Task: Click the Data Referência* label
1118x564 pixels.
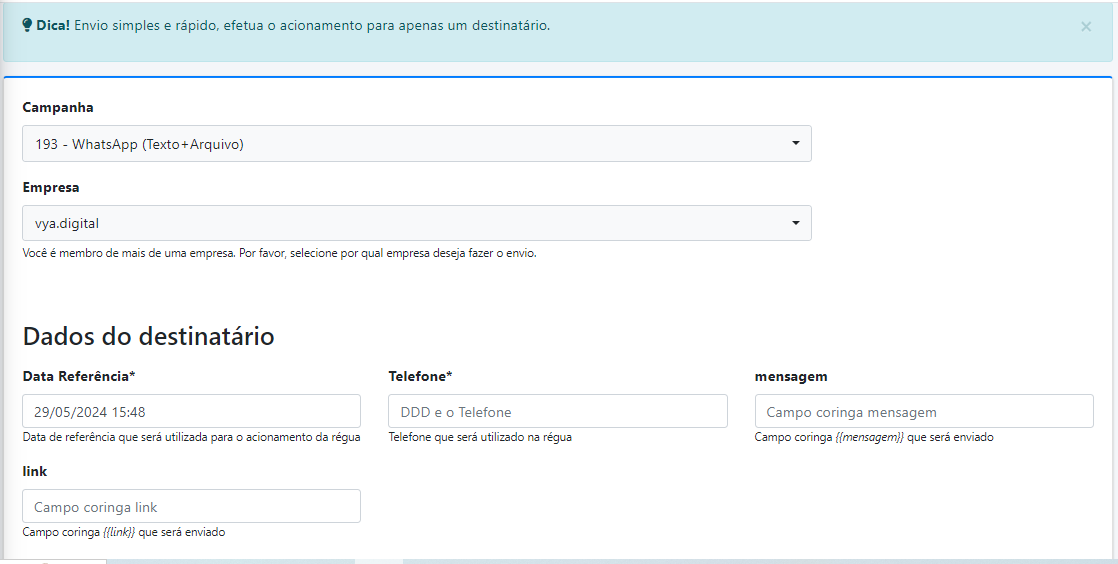Action: pos(78,376)
